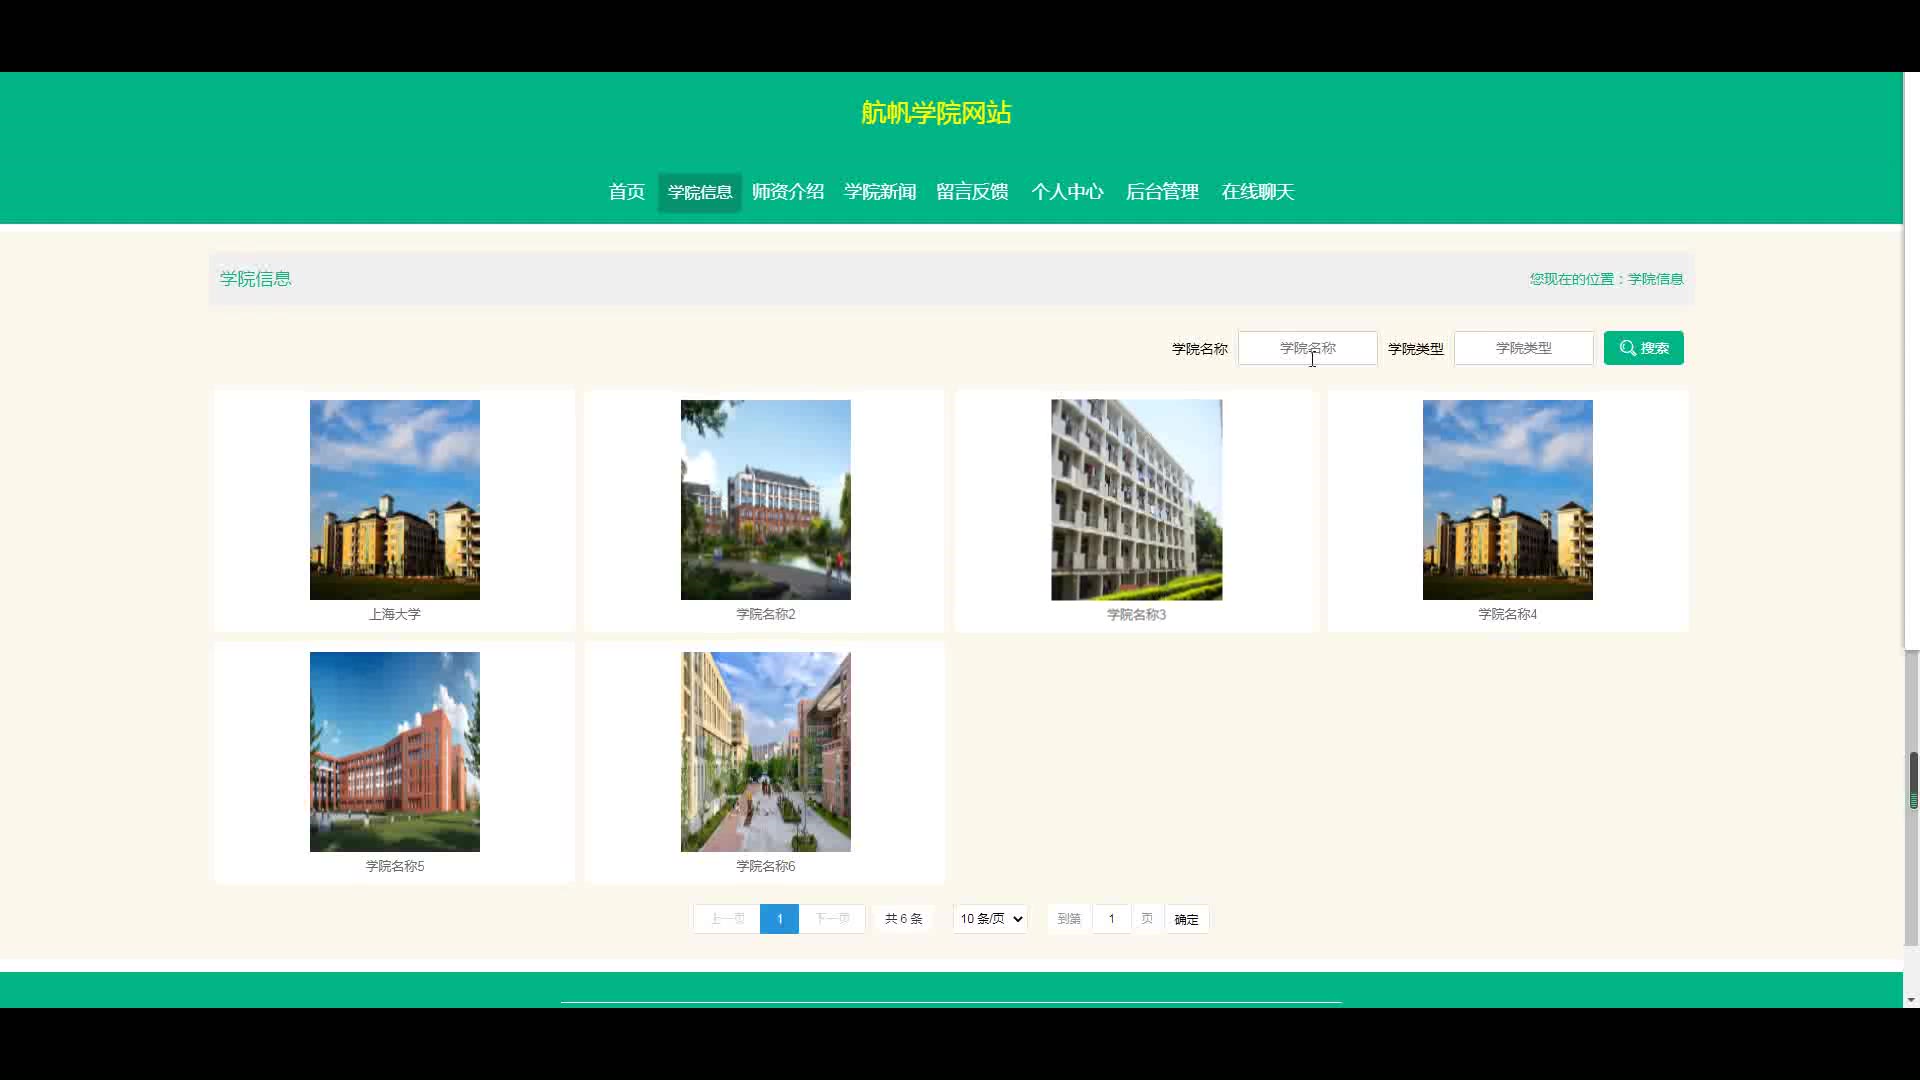Click the 学院名称5 caption text
This screenshot has height=1080, width=1920.
395,866
